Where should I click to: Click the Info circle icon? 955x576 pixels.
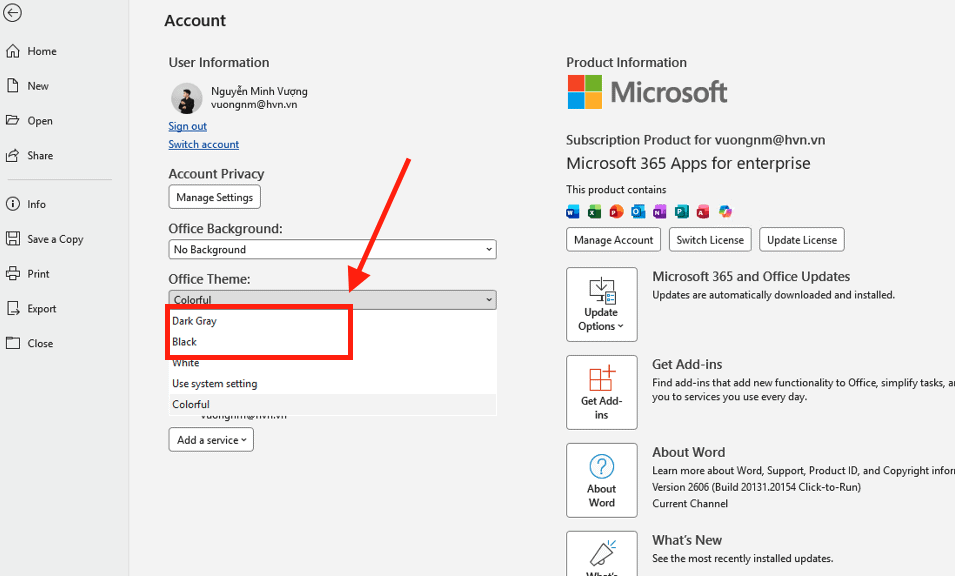click(x=13, y=204)
